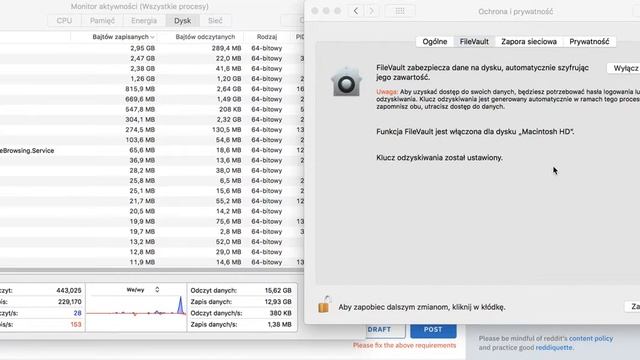The image size is (640, 360).
Task: Switch to CPU tab in Activity Monitor
Action: pyautogui.click(x=64, y=20)
